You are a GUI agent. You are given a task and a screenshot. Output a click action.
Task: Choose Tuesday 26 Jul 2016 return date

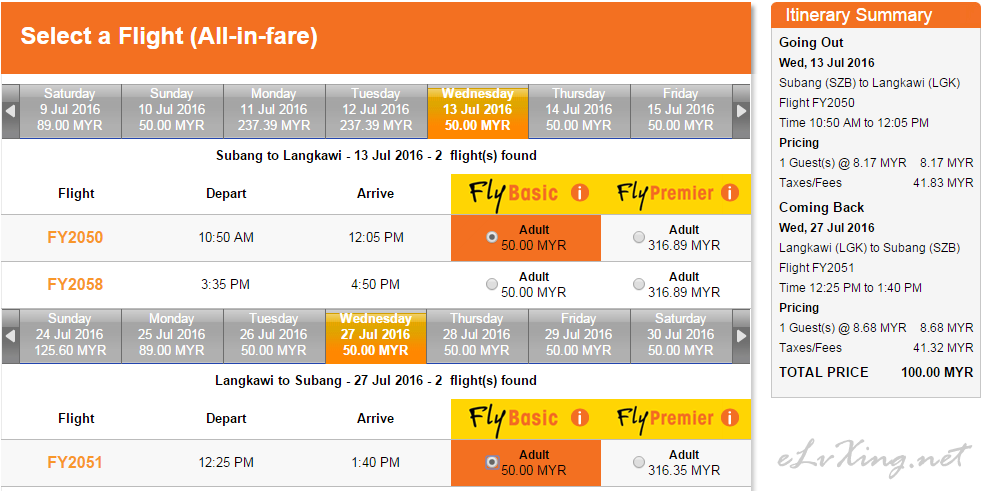tap(274, 336)
